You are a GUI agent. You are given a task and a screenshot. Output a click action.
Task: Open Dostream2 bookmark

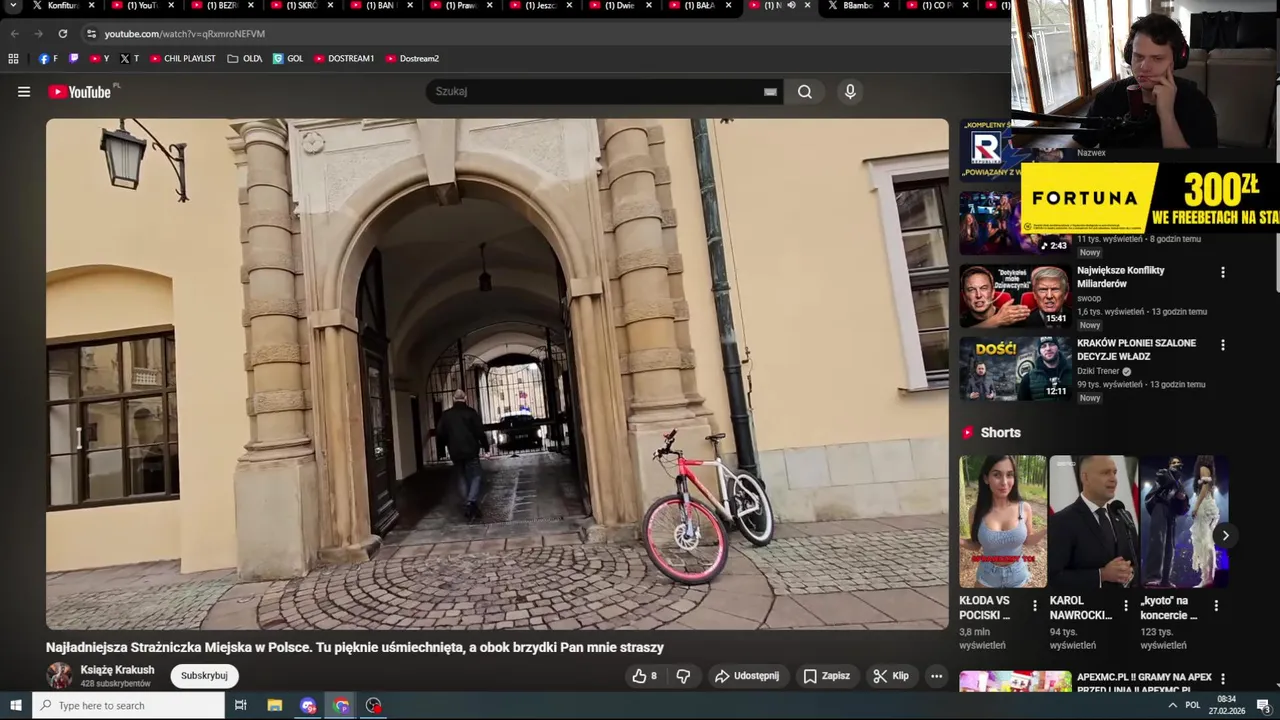point(412,59)
